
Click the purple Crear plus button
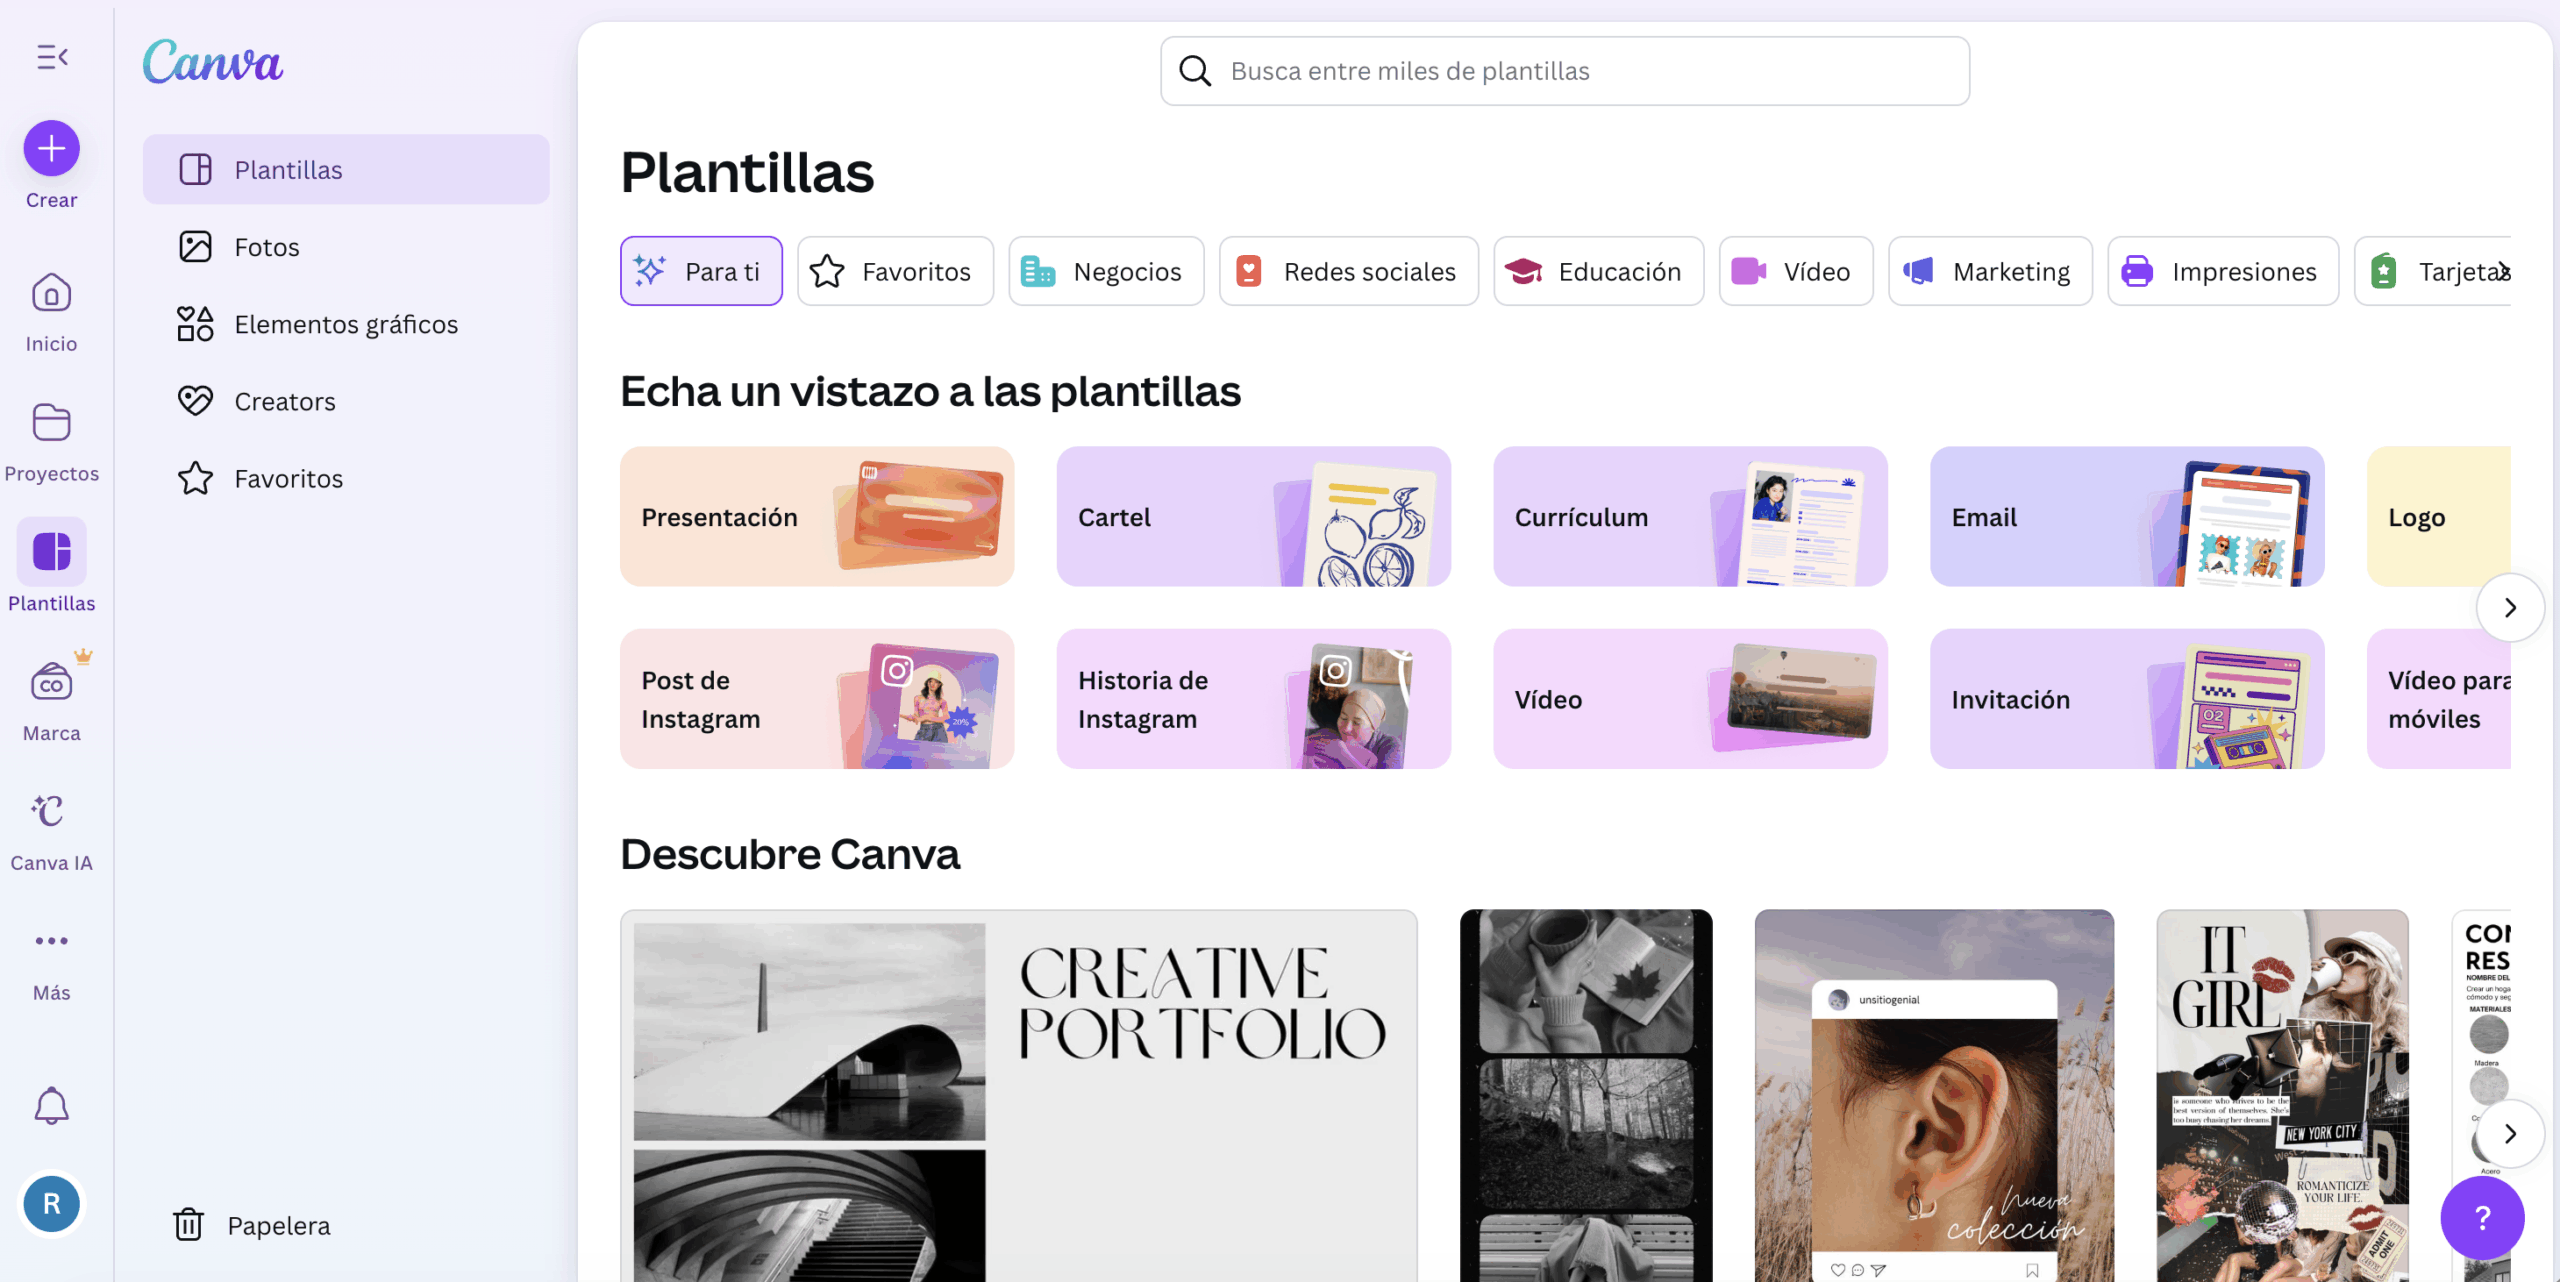coord(52,149)
